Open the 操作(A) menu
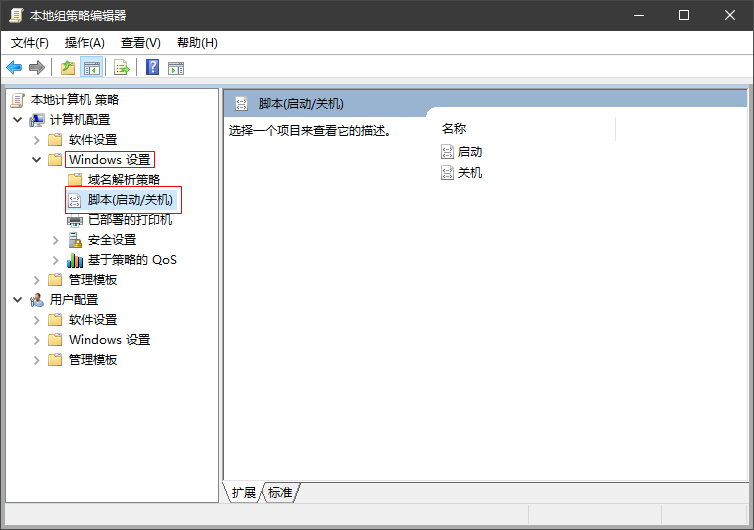 click(85, 43)
